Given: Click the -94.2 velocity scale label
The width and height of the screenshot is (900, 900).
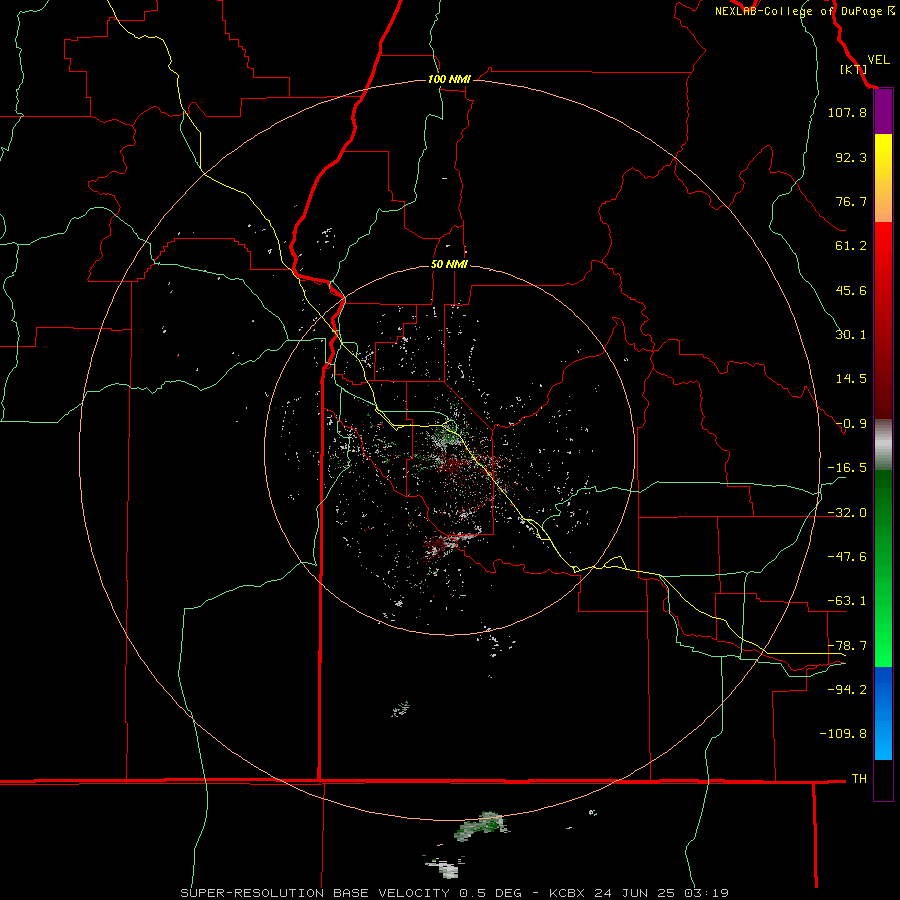Looking at the screenshot, I should click(x=847, y=689).
